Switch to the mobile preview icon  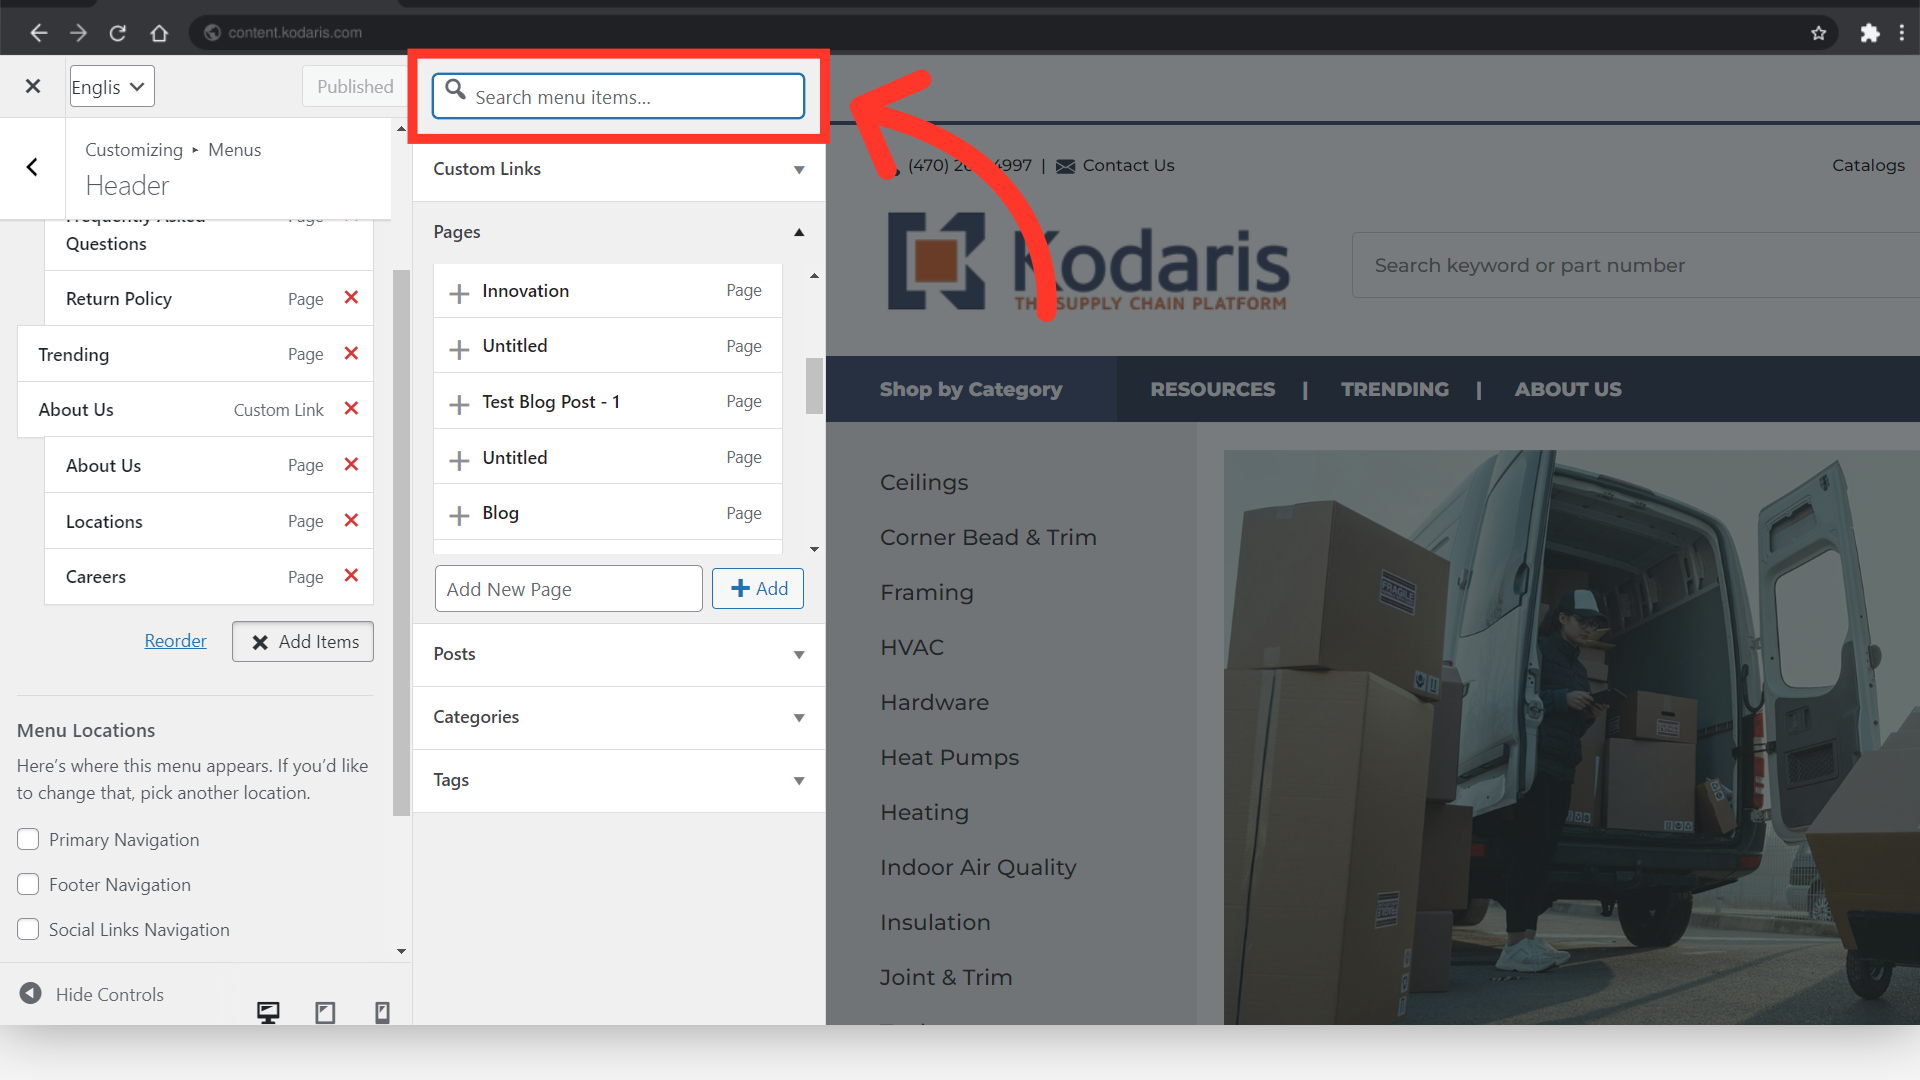click(382, 1012)
